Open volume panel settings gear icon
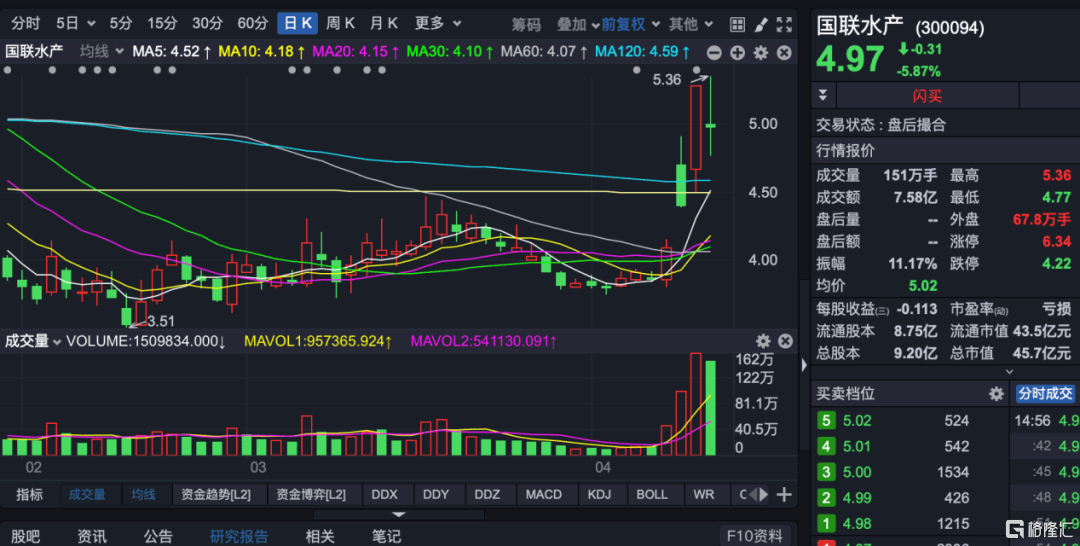The width and height of the screenshot is (1080, 546). pyautogui.click(x=762, y=341)
